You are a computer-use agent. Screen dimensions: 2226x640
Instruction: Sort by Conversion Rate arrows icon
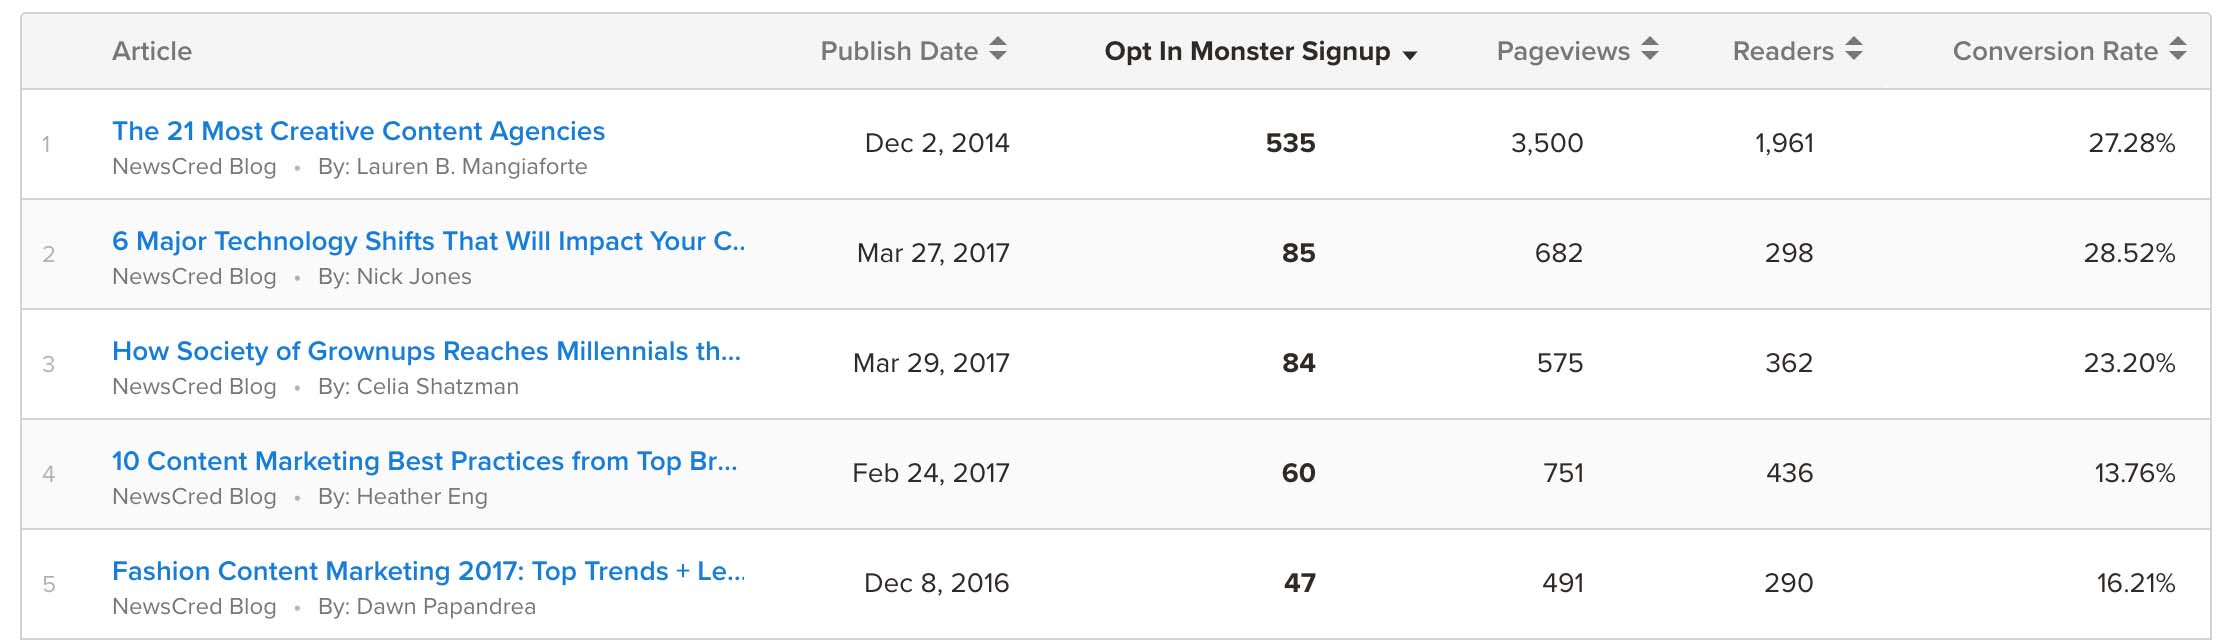click(x=2178, y=49)
